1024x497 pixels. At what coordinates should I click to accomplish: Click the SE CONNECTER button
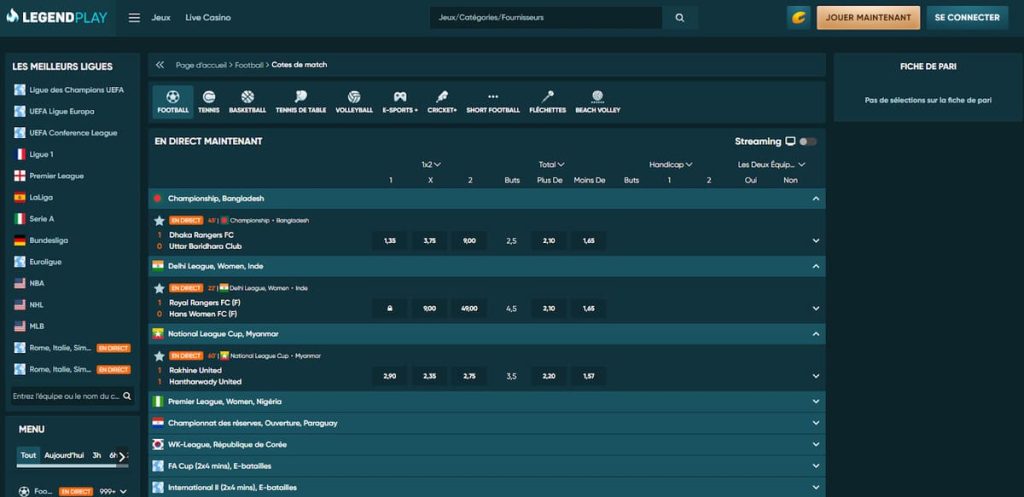(x=967, y=18)
